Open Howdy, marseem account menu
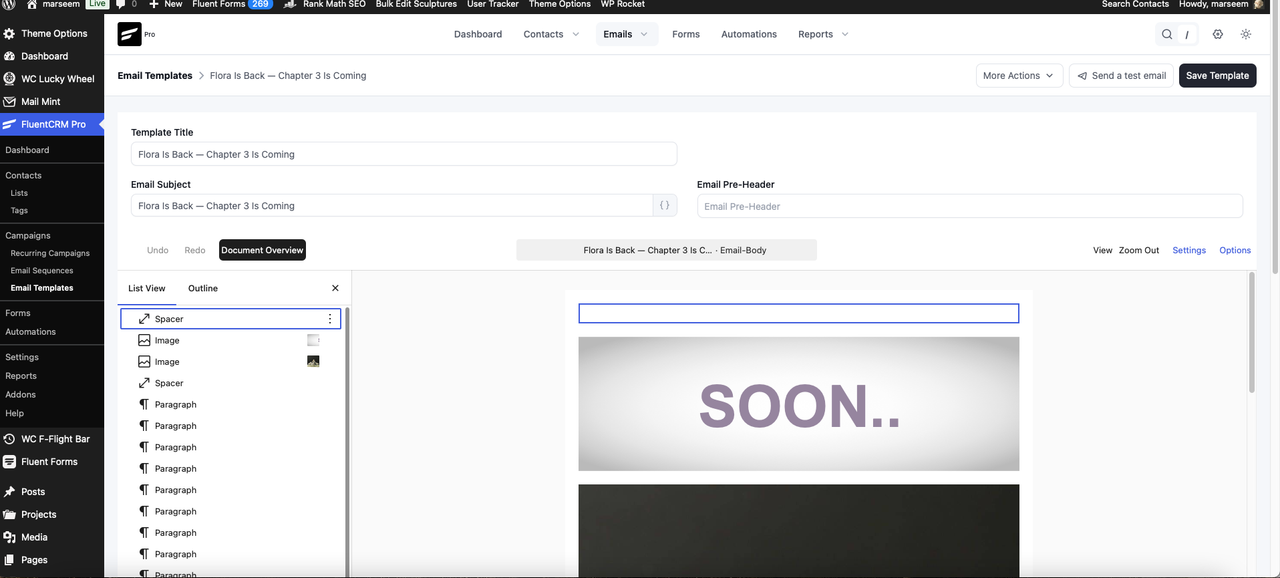The image size is (1280, 578). click(x=1219, y=4)
